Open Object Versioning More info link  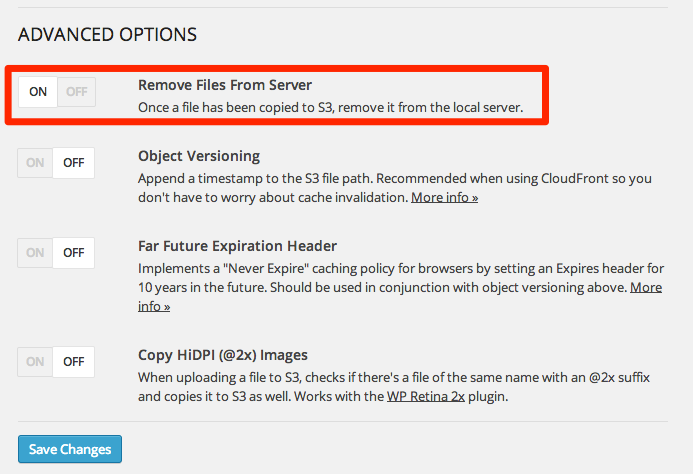pos(444,197)
